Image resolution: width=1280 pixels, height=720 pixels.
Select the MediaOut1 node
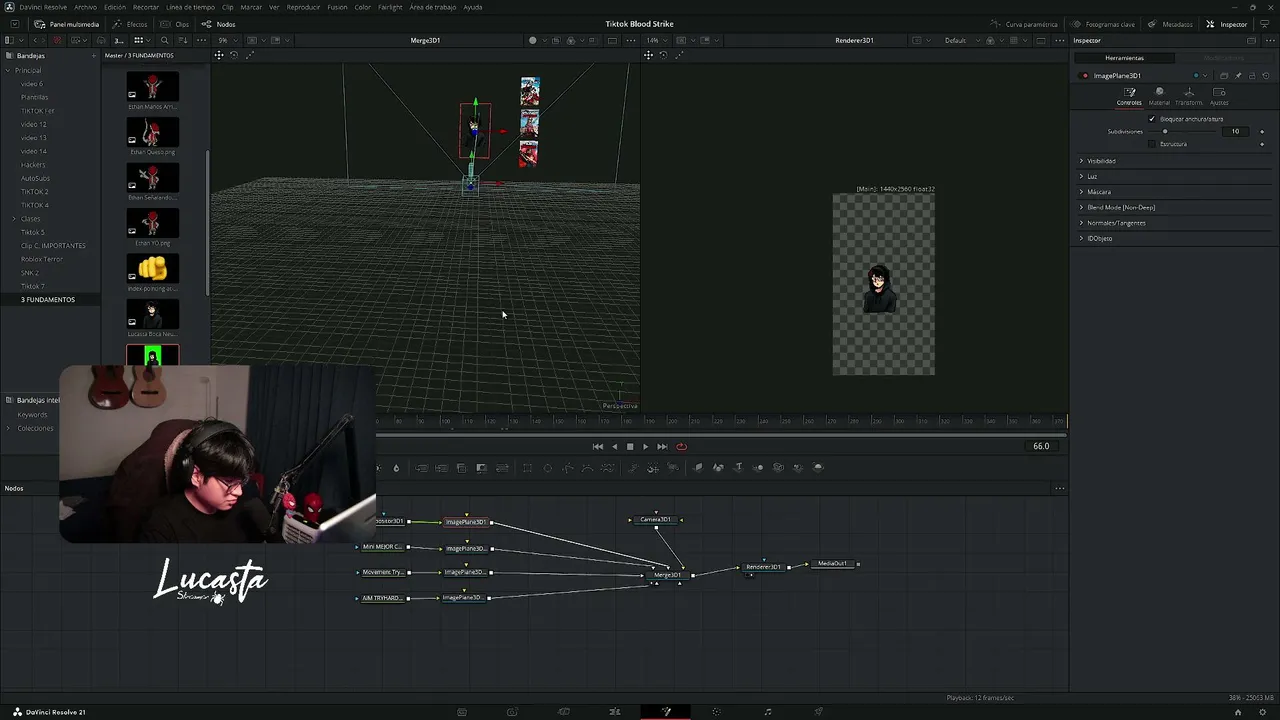(x=832, y=564)
